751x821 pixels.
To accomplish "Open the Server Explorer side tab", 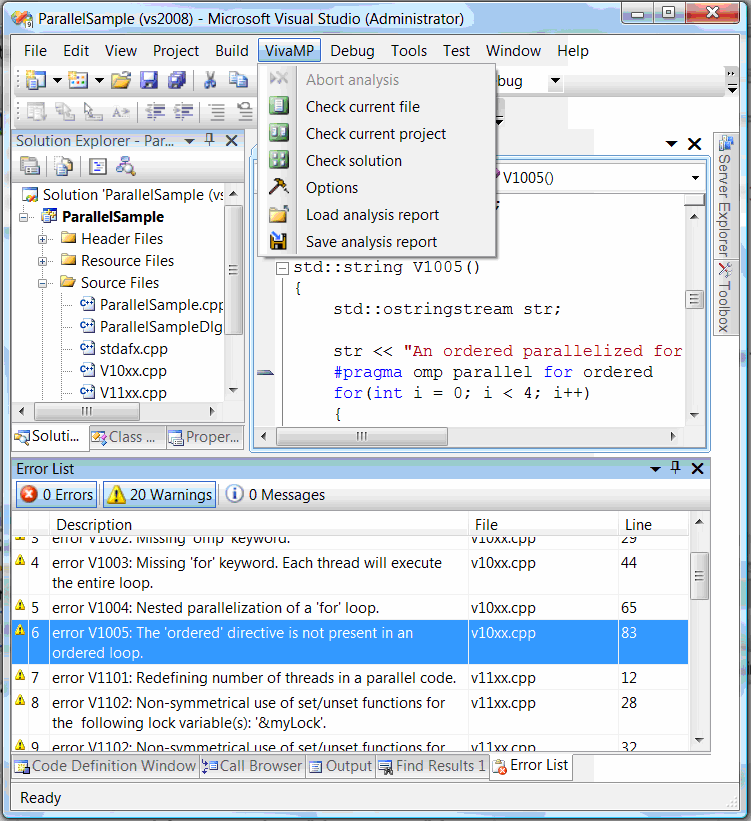I will 725,196.
